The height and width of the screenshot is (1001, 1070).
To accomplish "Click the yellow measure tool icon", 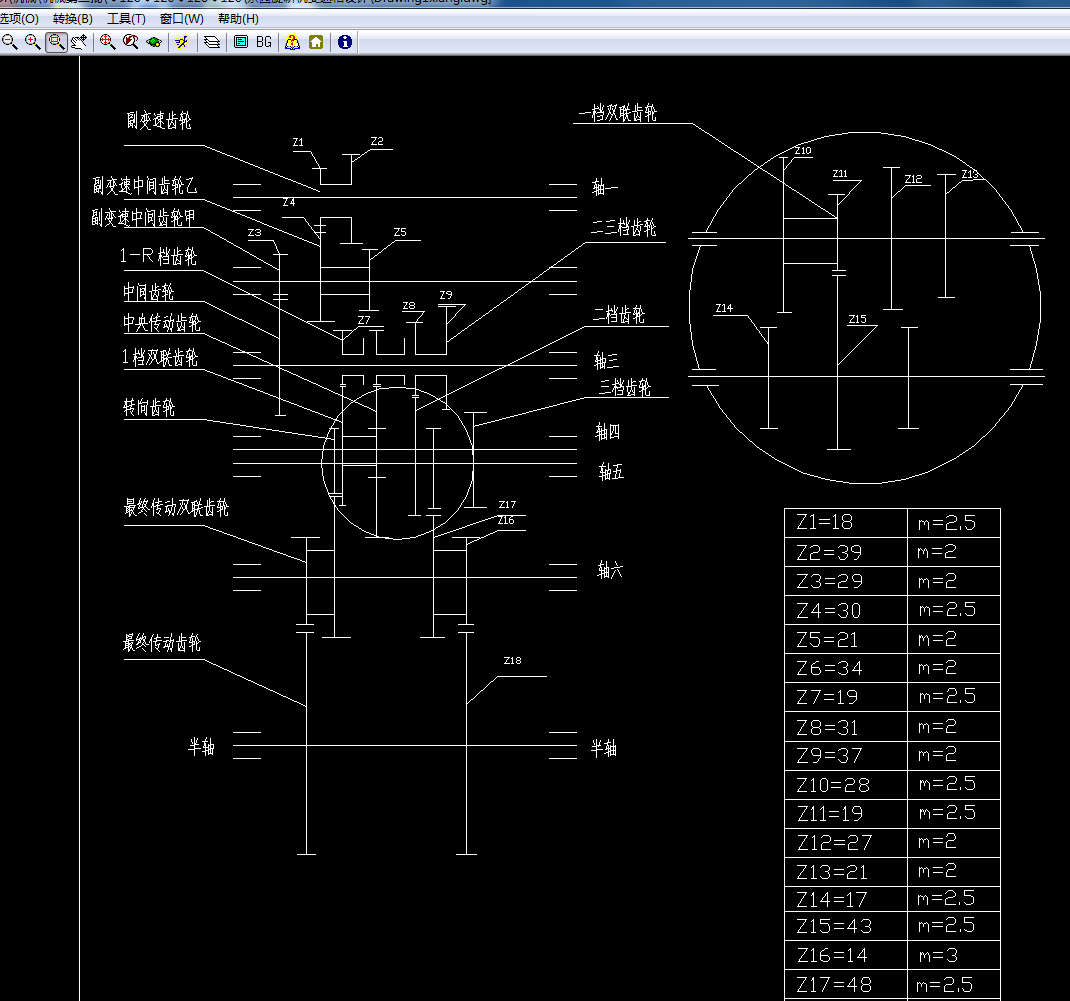I will pos(182,42).
